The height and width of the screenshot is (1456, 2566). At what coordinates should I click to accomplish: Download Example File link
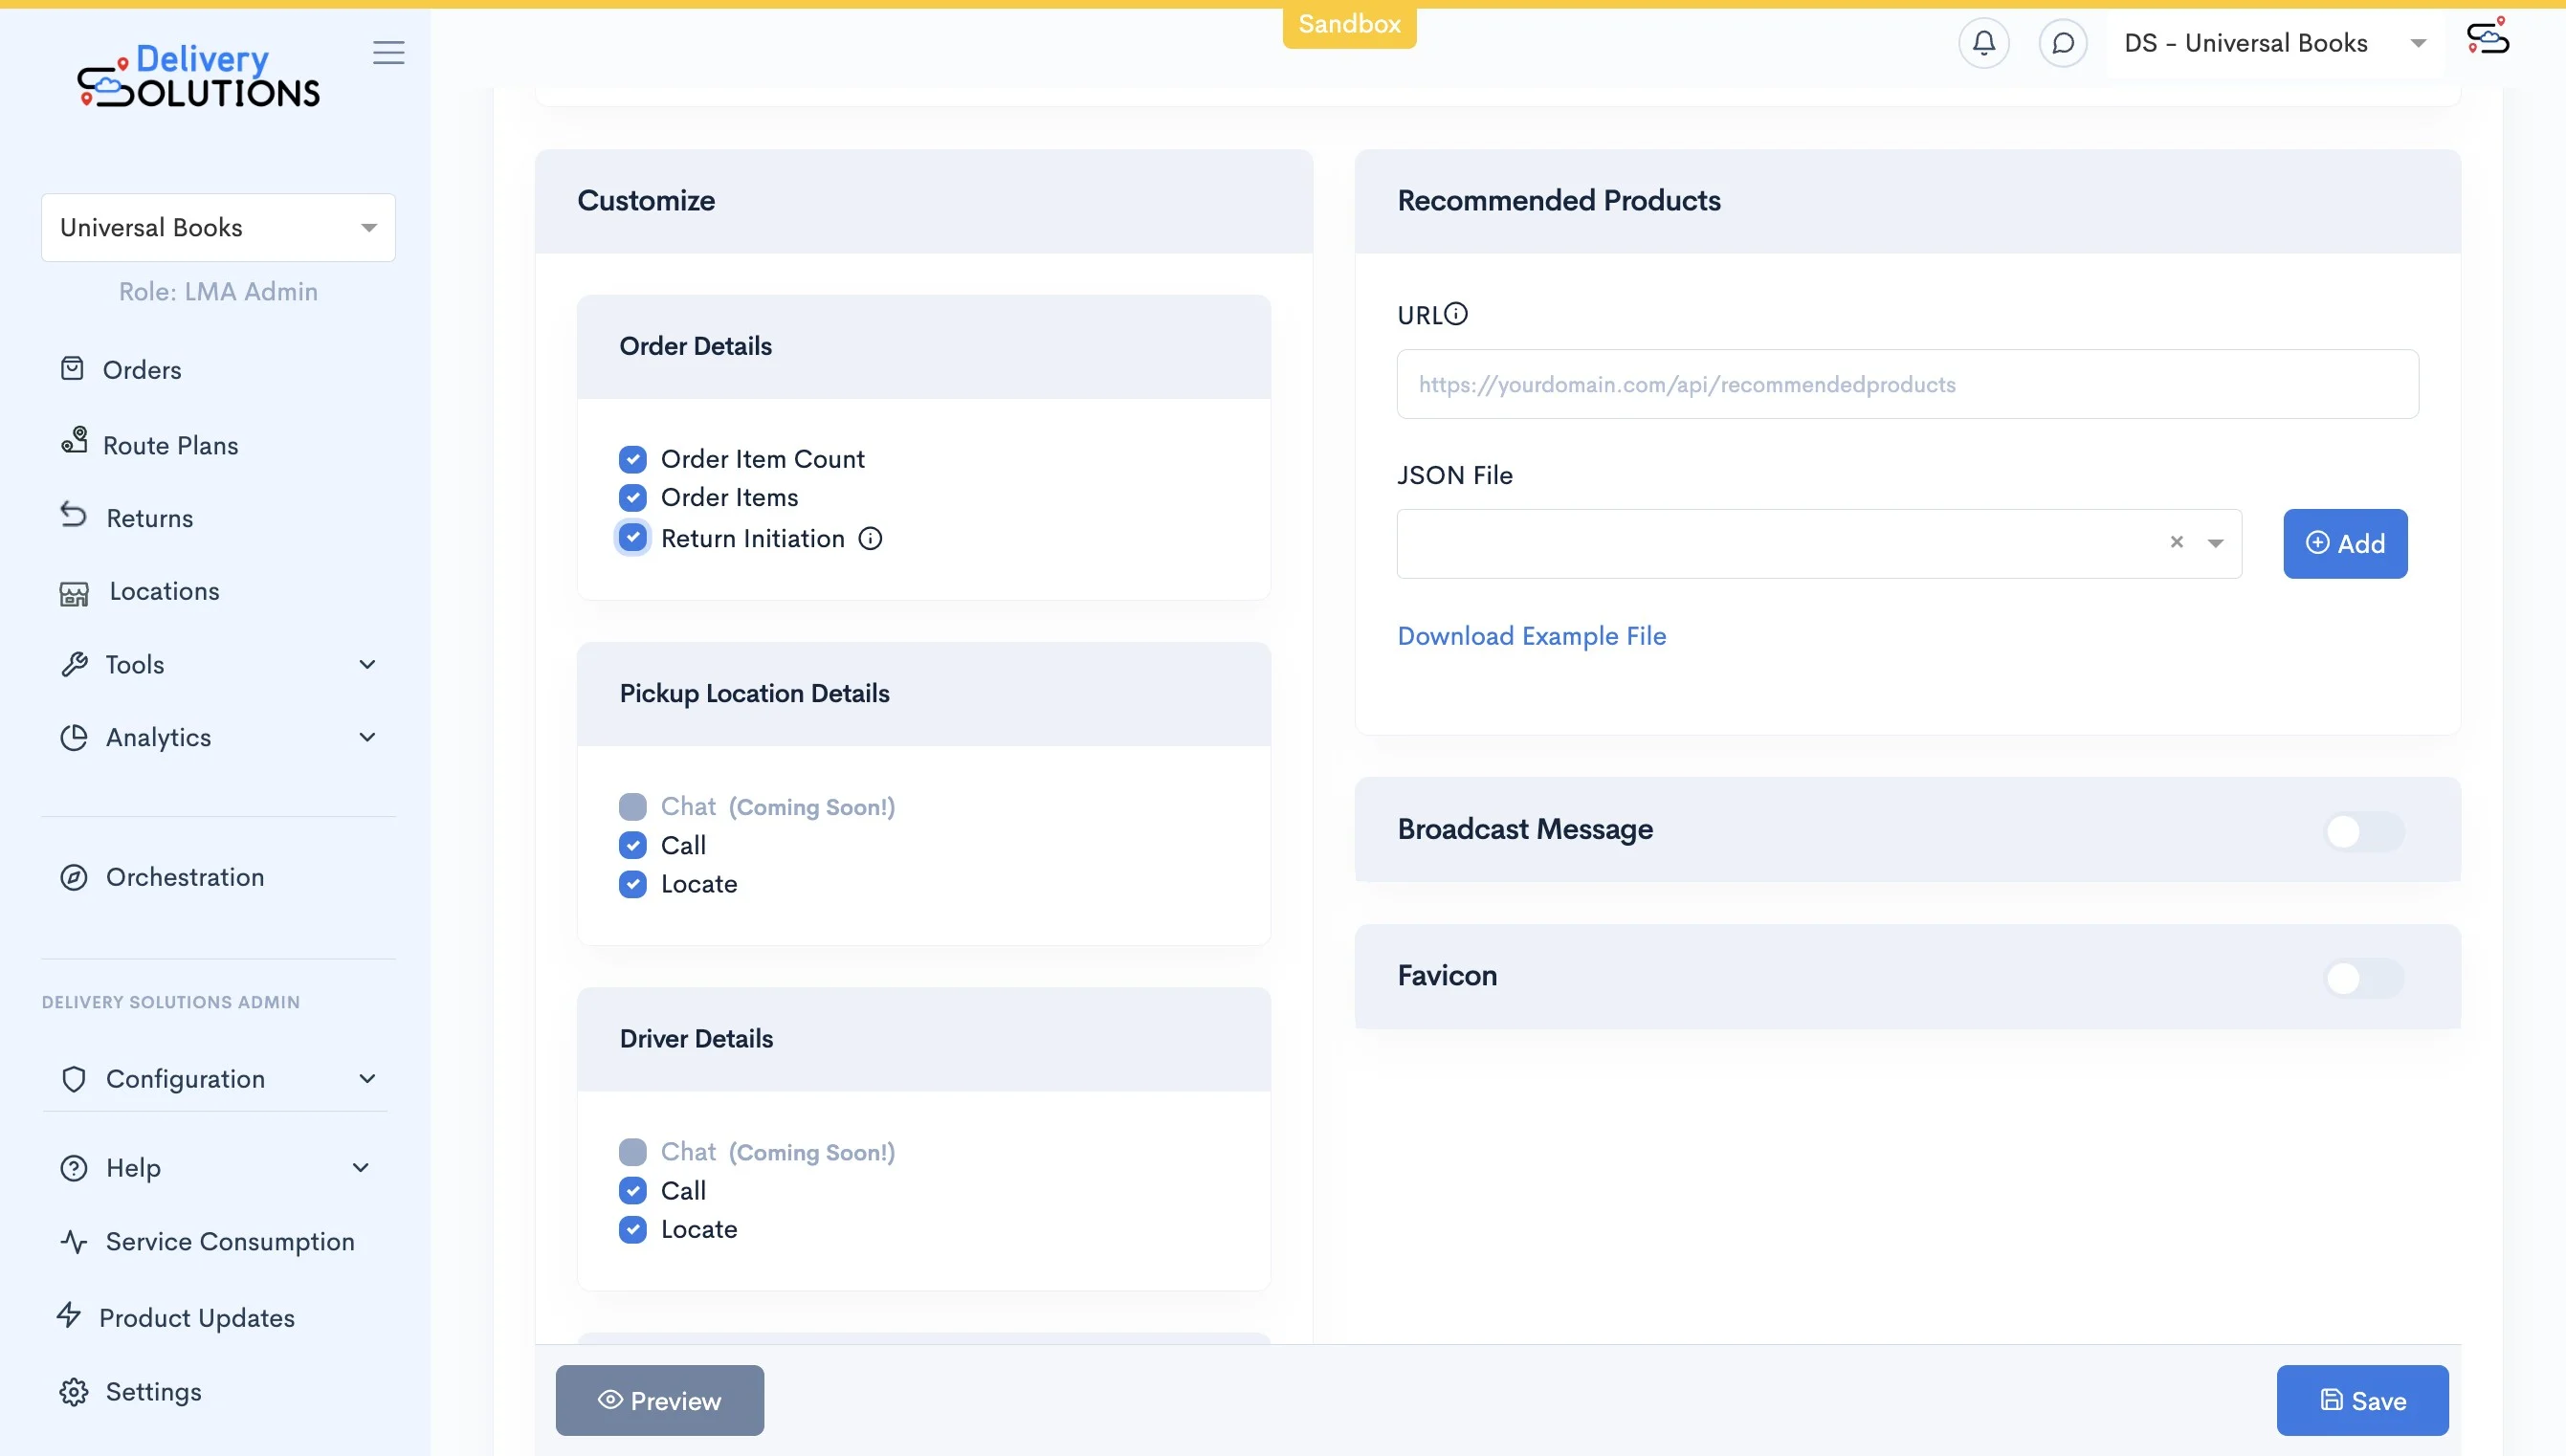pos(1531,636)
